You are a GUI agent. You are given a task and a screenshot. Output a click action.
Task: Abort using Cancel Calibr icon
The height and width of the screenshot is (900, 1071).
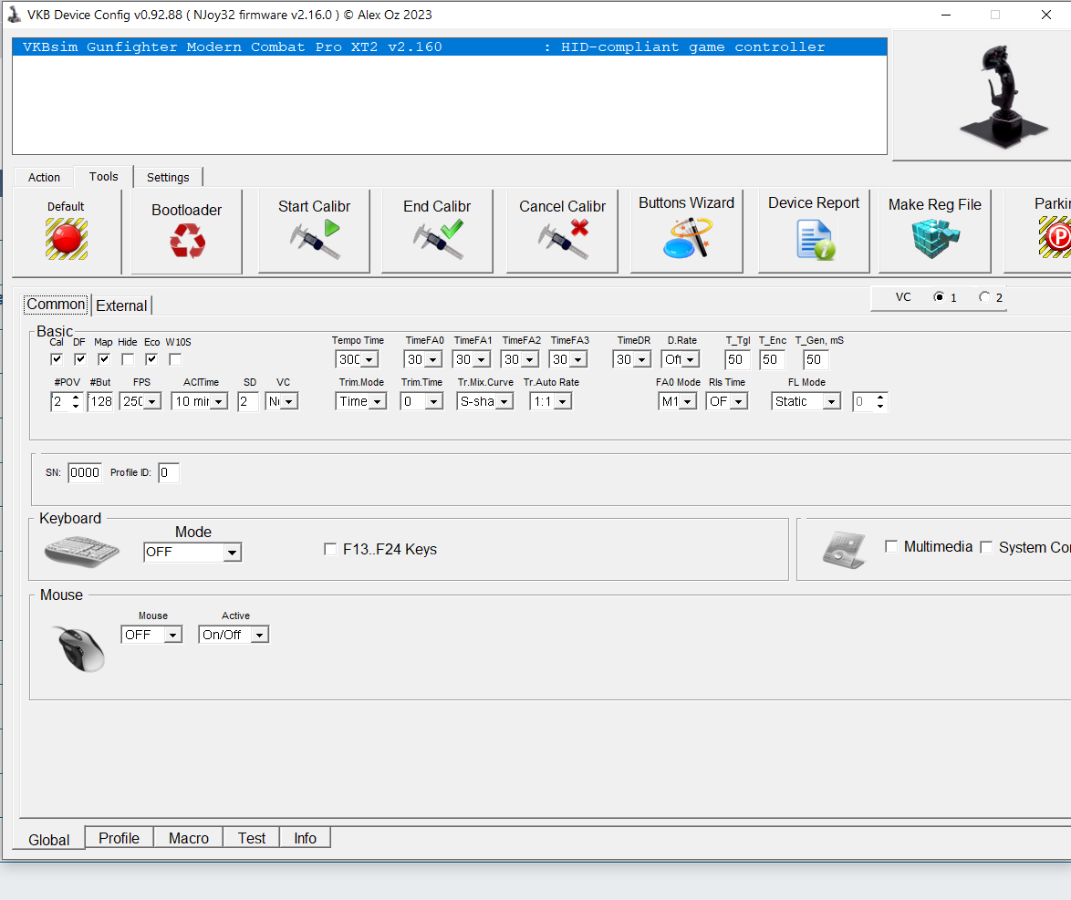click(563, 239)
